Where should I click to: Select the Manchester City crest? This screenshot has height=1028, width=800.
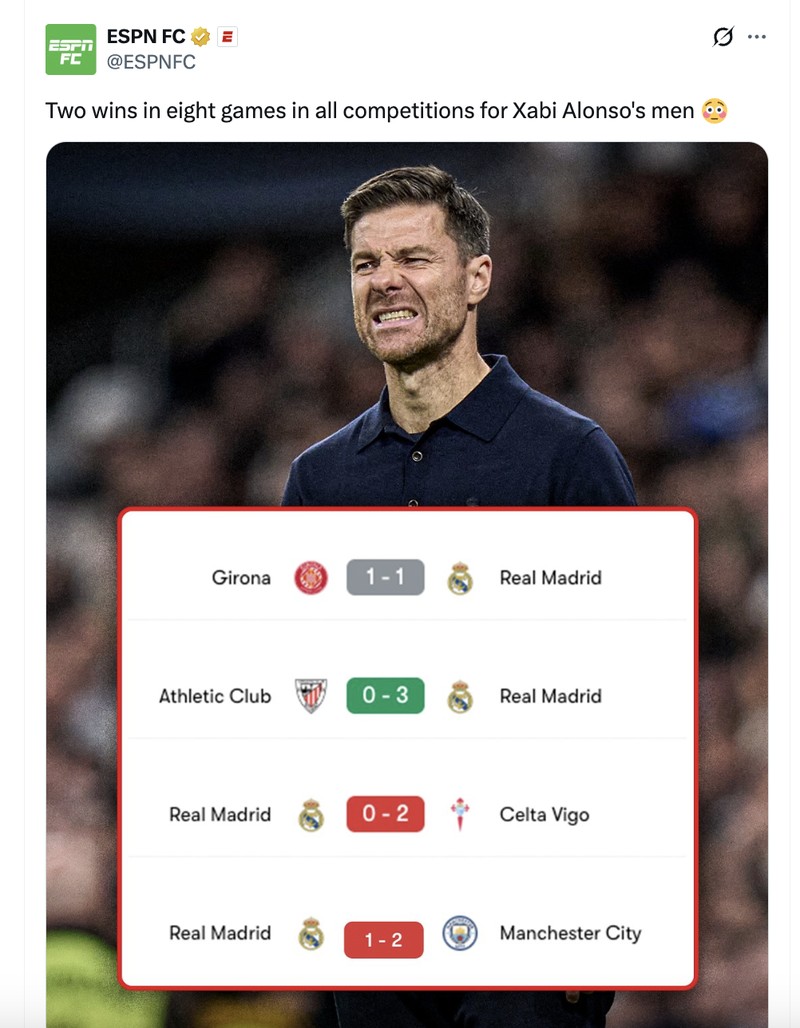point(459,933)
